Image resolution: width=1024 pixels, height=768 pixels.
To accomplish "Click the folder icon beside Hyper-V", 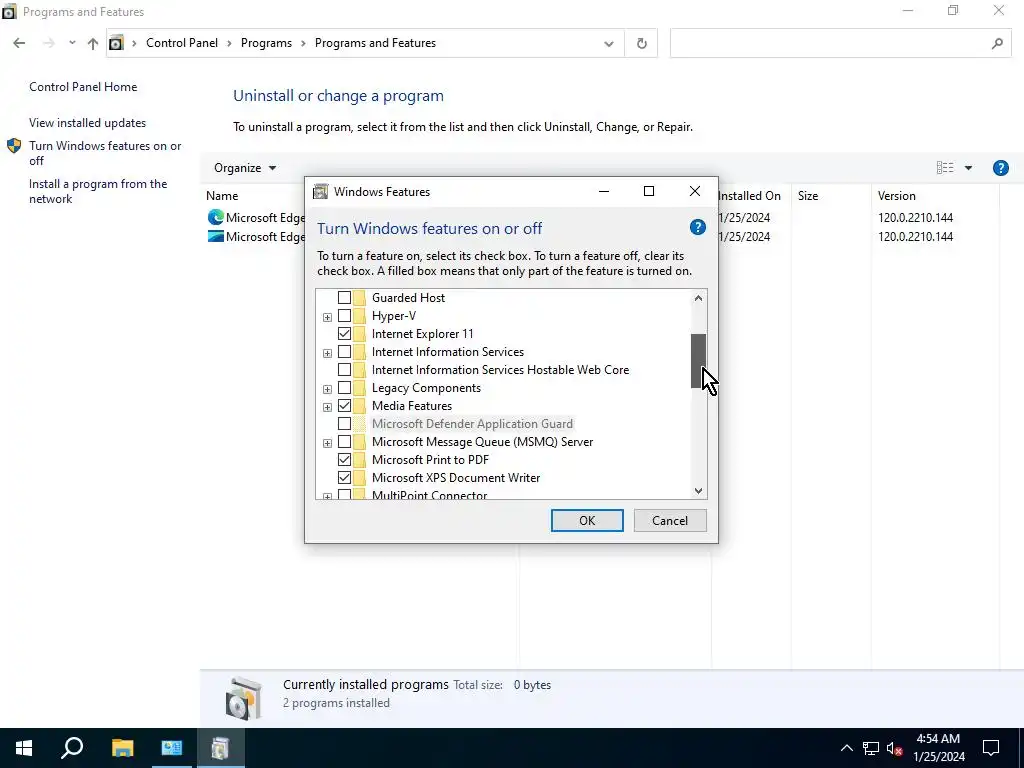I will click(x=360, y=316).
